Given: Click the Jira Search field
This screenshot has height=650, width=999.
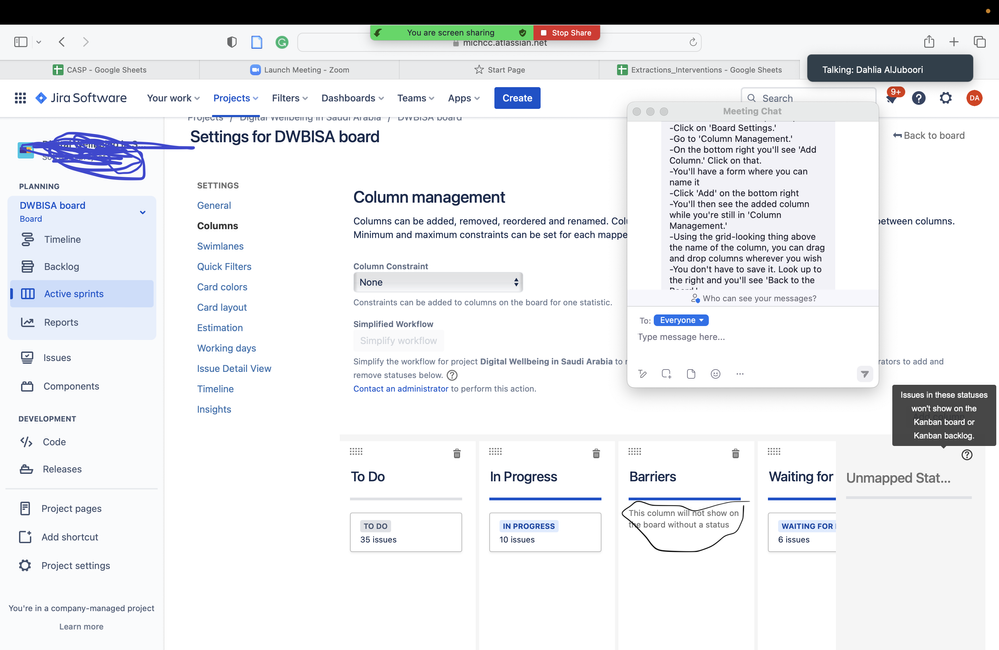Looking at the screenshot, I should (809, 98).
